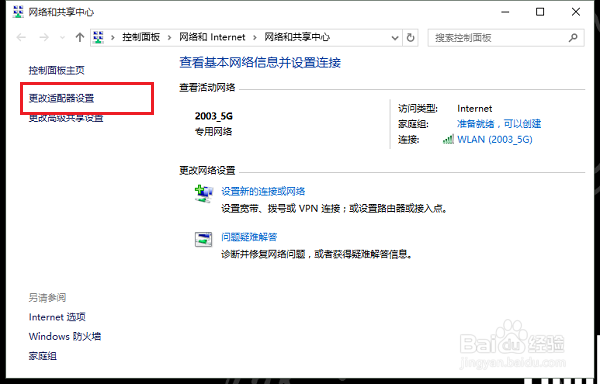The height and width of the screenshot is (384, 600).
Task: Click the search magnifier icon
Action: 573,38
